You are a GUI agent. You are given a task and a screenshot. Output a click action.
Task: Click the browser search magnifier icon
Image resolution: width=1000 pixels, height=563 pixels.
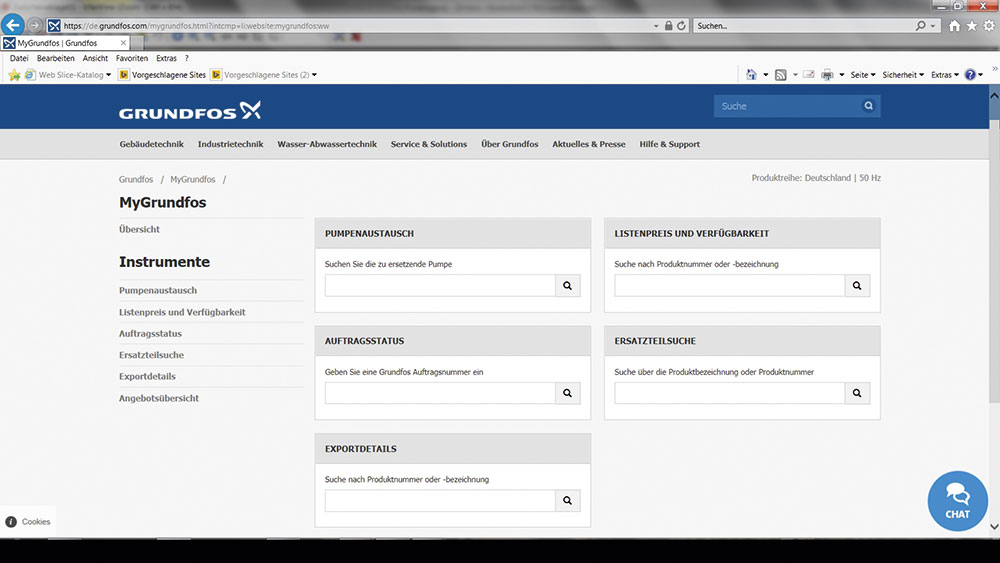point(920,26)
